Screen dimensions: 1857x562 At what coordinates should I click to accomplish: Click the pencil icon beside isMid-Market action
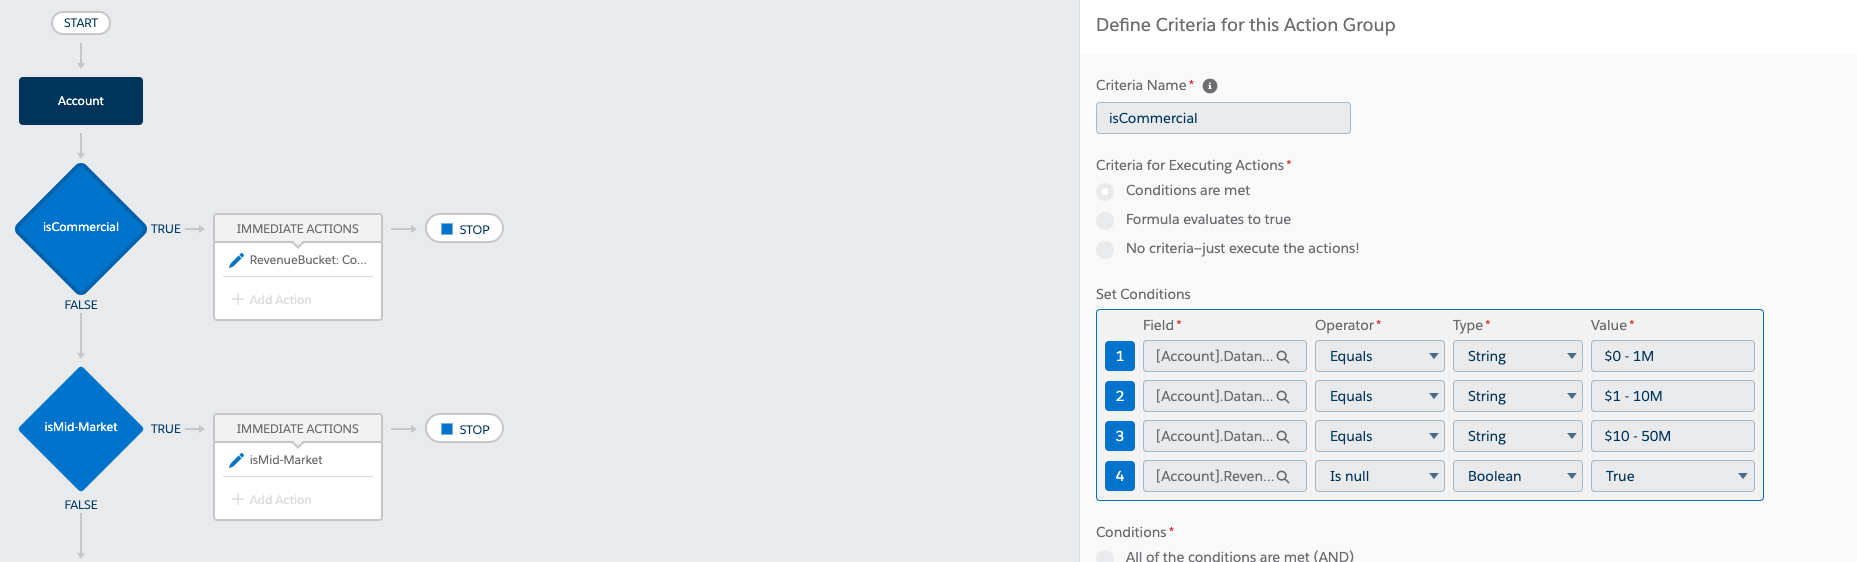tap(237, 460)
